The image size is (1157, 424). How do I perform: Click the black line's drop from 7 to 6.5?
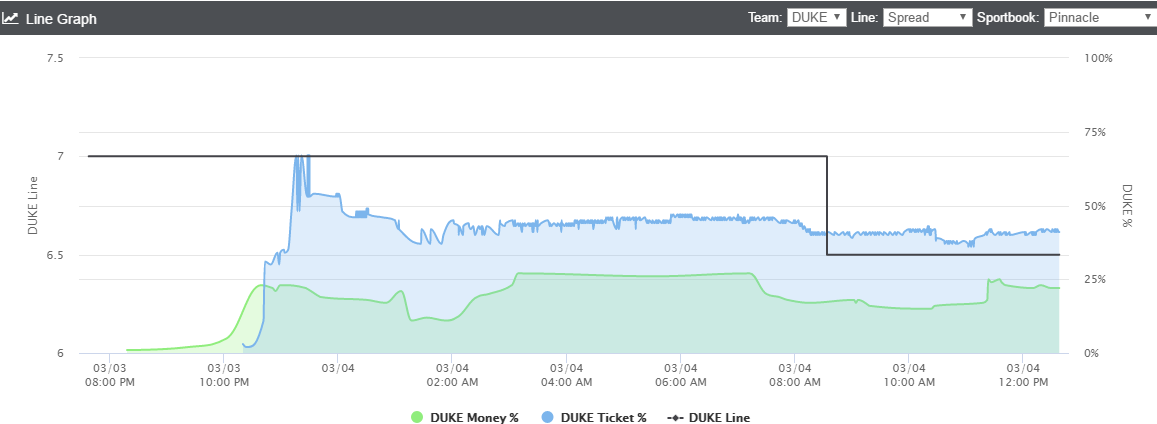pos(827,206)
